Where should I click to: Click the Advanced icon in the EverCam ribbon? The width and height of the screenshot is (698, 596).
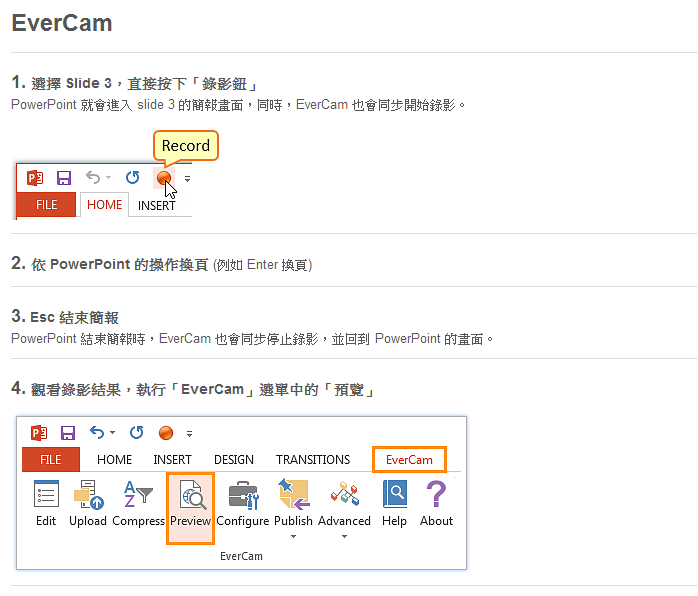point(344,496)
